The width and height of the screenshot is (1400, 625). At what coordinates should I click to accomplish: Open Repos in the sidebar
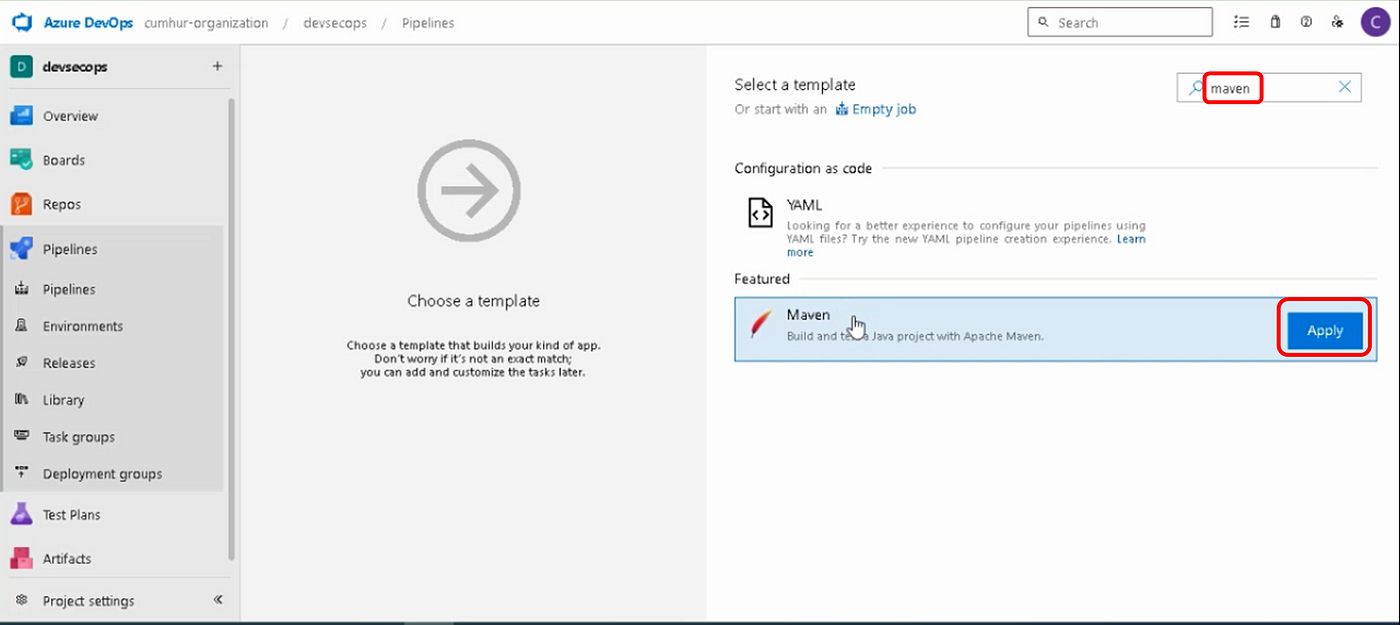coord(62,204)
